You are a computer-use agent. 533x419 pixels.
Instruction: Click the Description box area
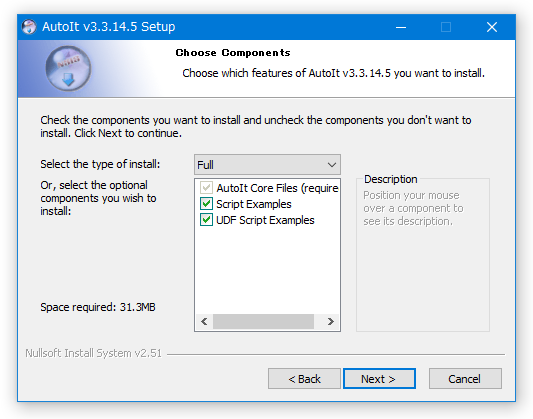click(x=423, y=255)
